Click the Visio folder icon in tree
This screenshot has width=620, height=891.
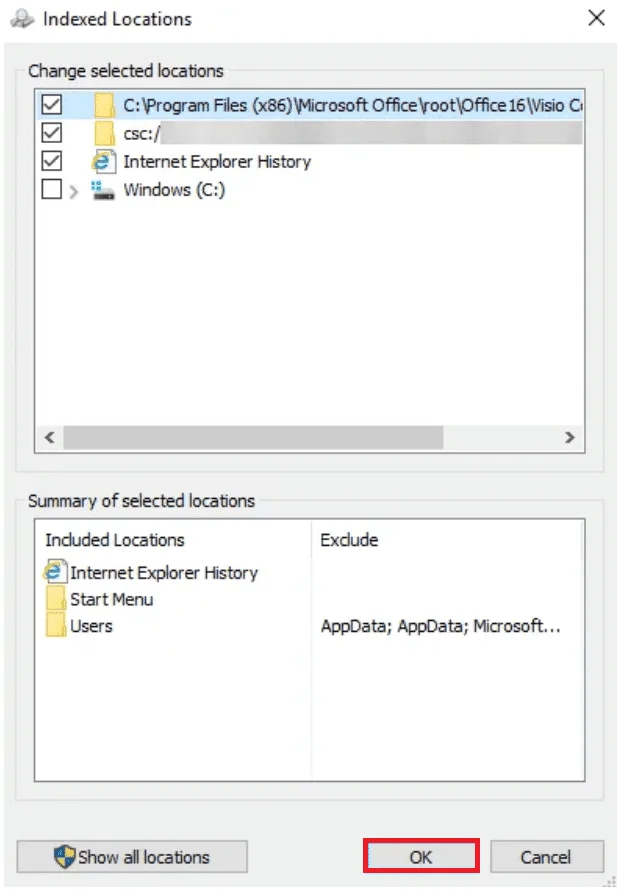[103, 104]
